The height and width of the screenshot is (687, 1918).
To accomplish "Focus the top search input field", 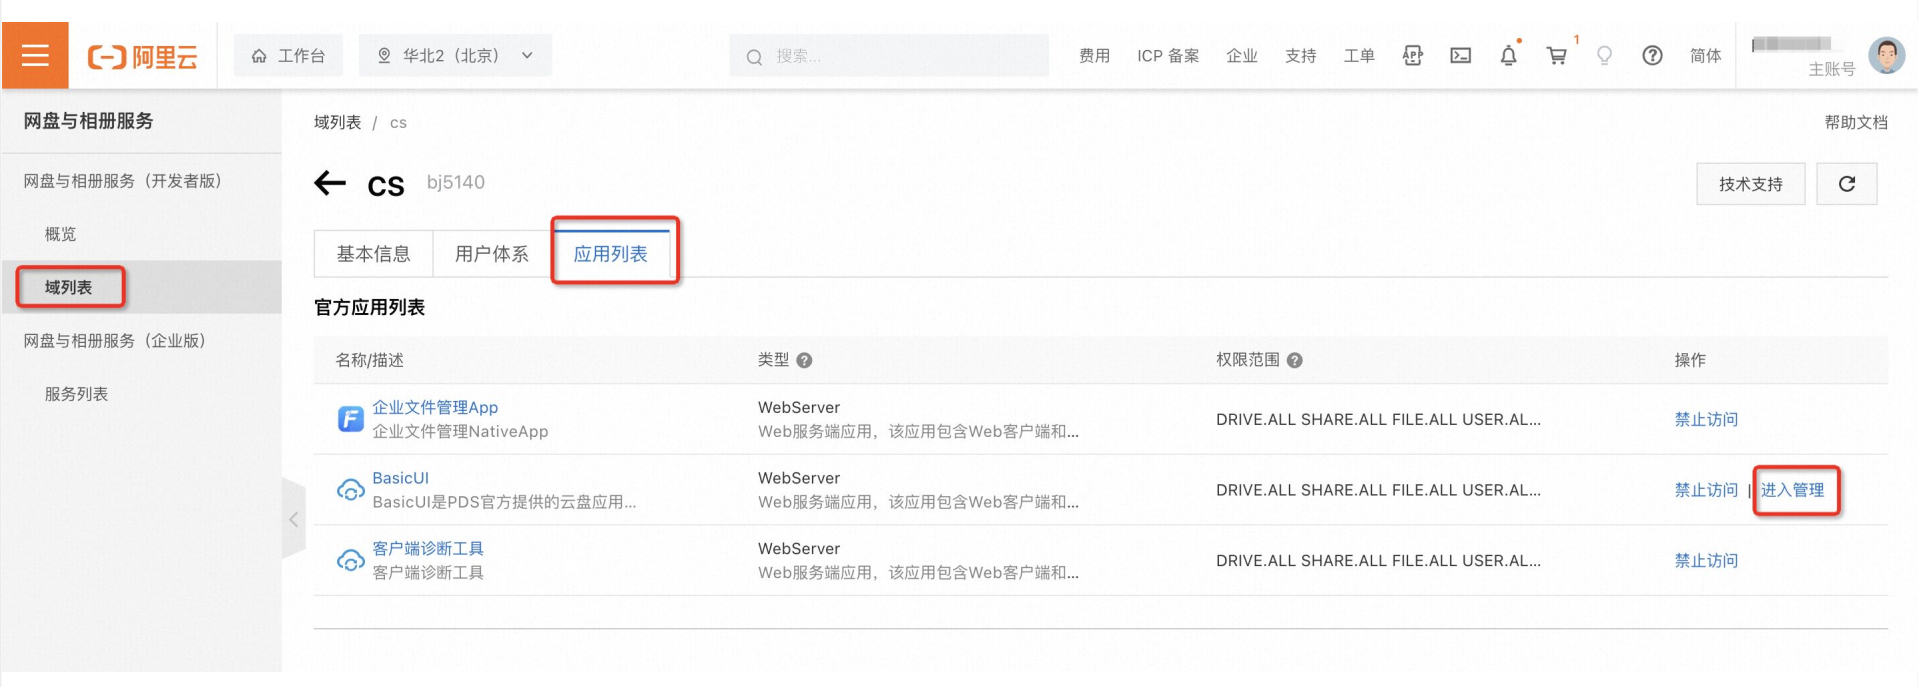I will [889, 56].
